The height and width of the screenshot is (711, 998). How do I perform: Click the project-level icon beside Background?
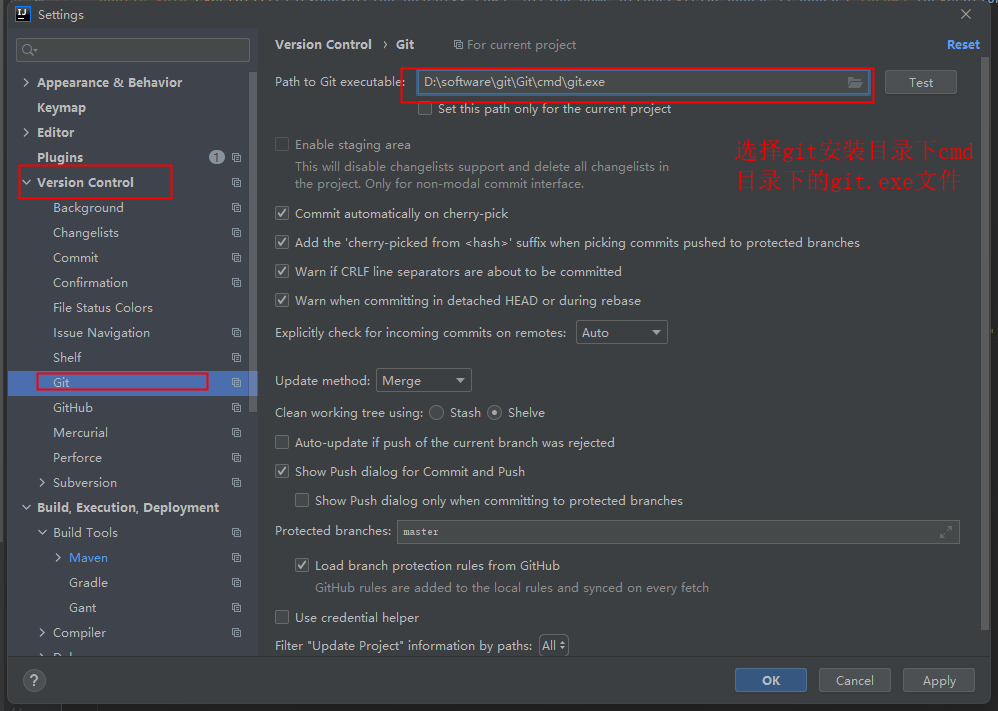pos(237,208)
